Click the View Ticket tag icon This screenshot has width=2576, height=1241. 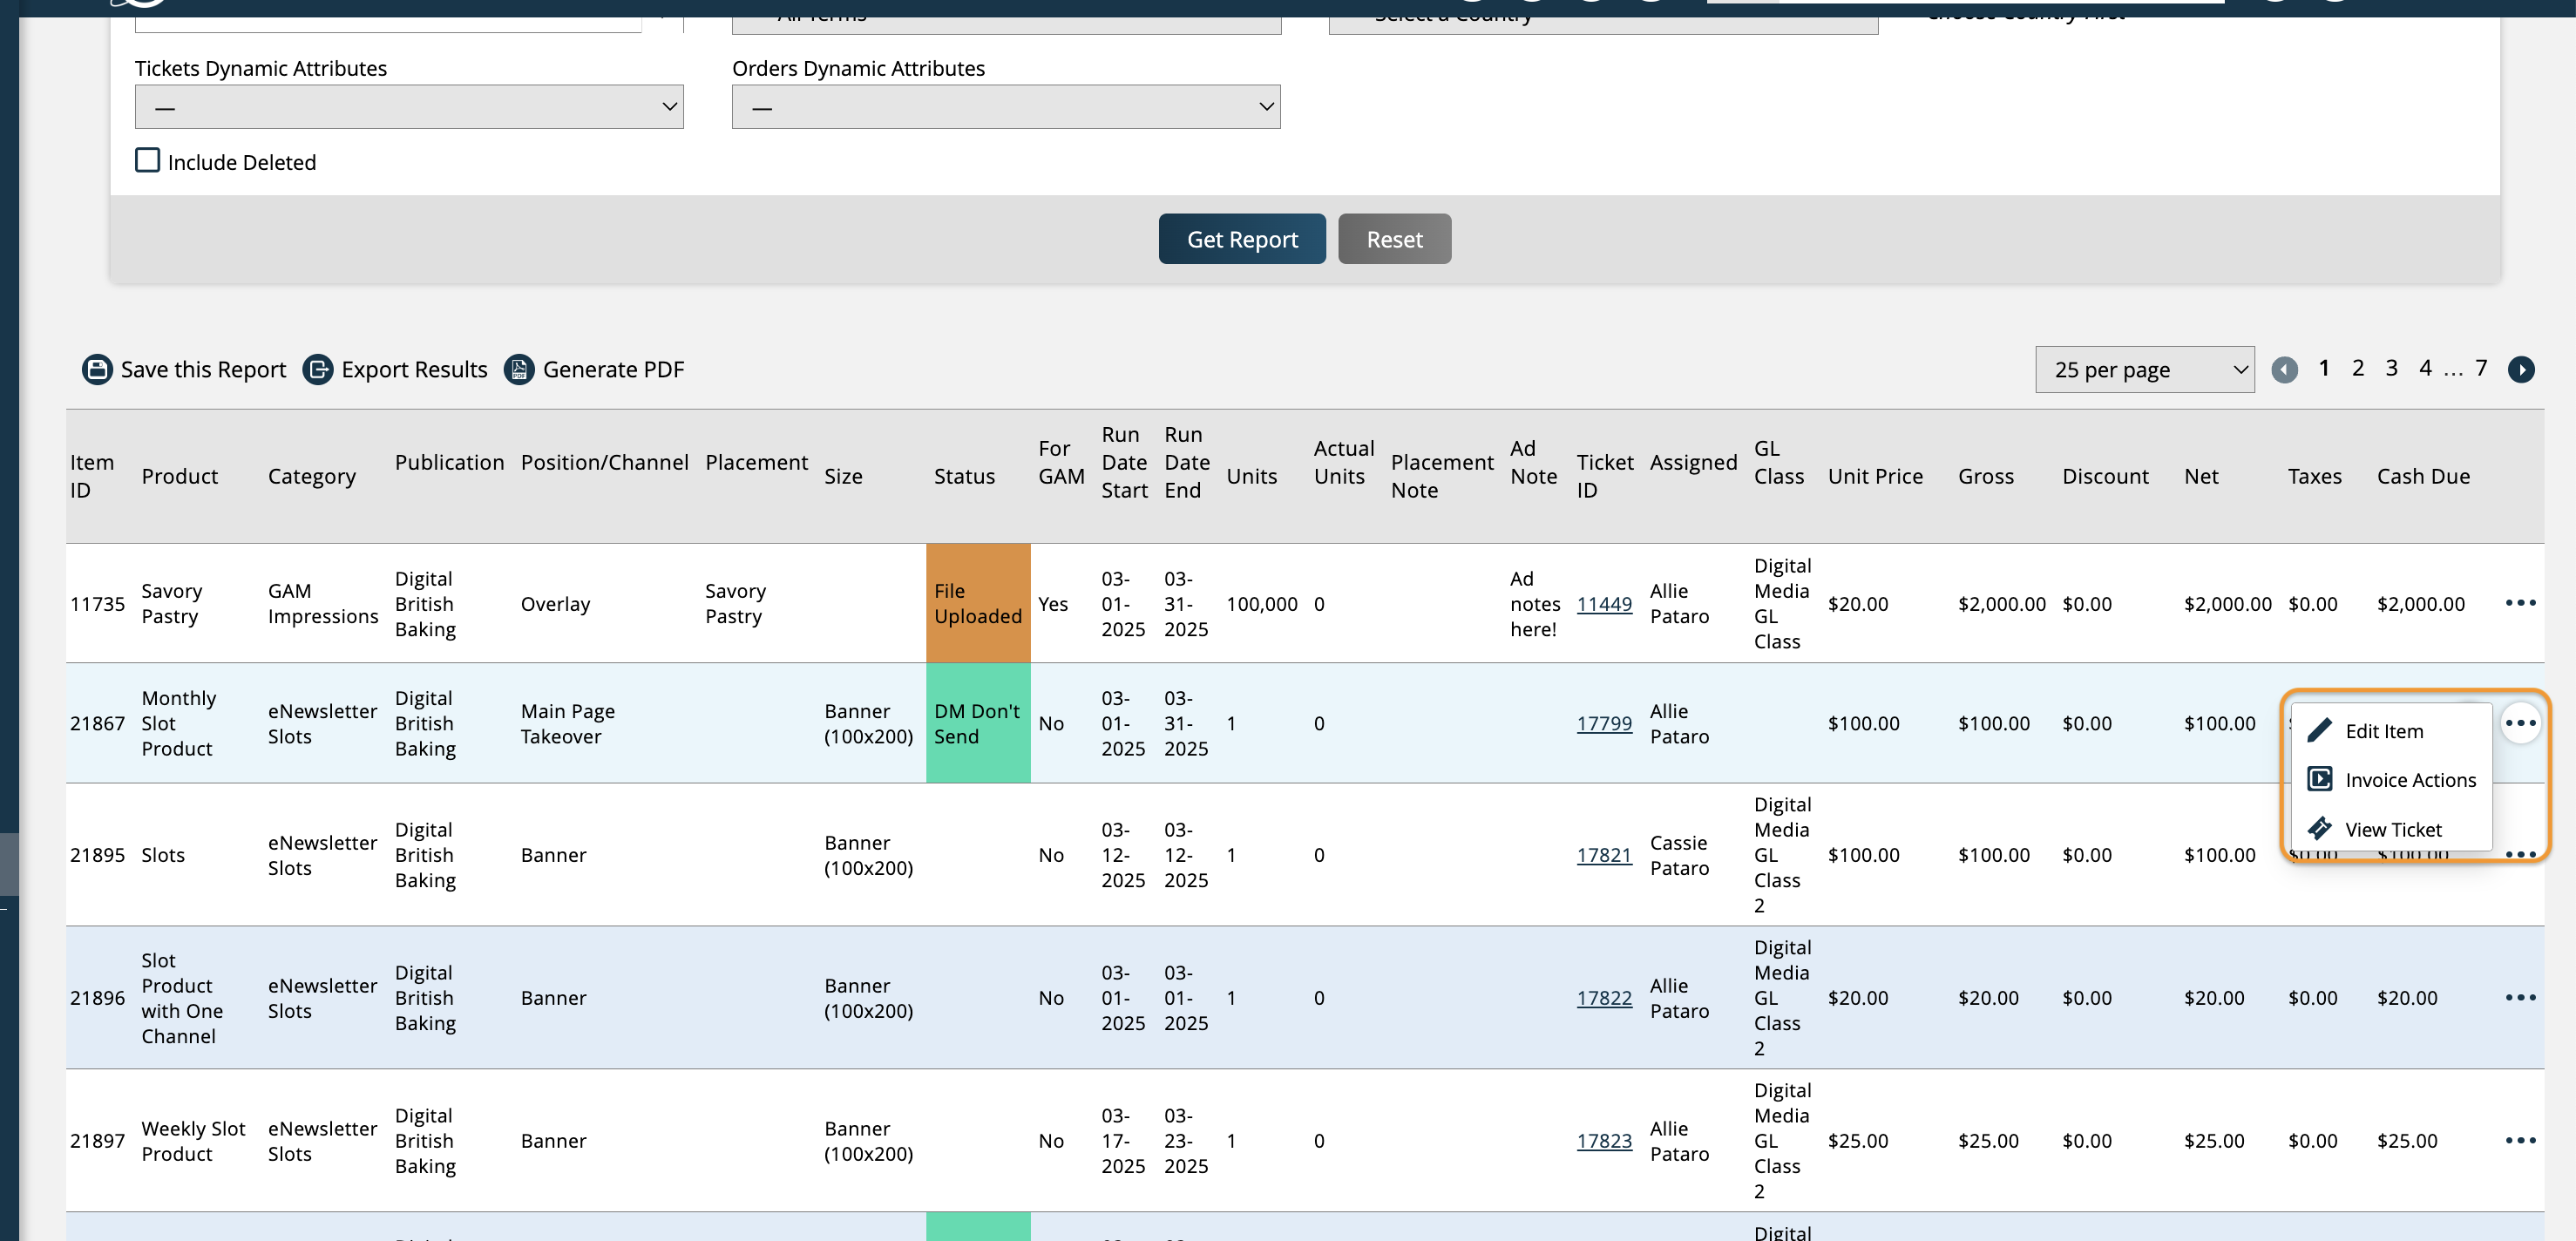pos(2319,829)
